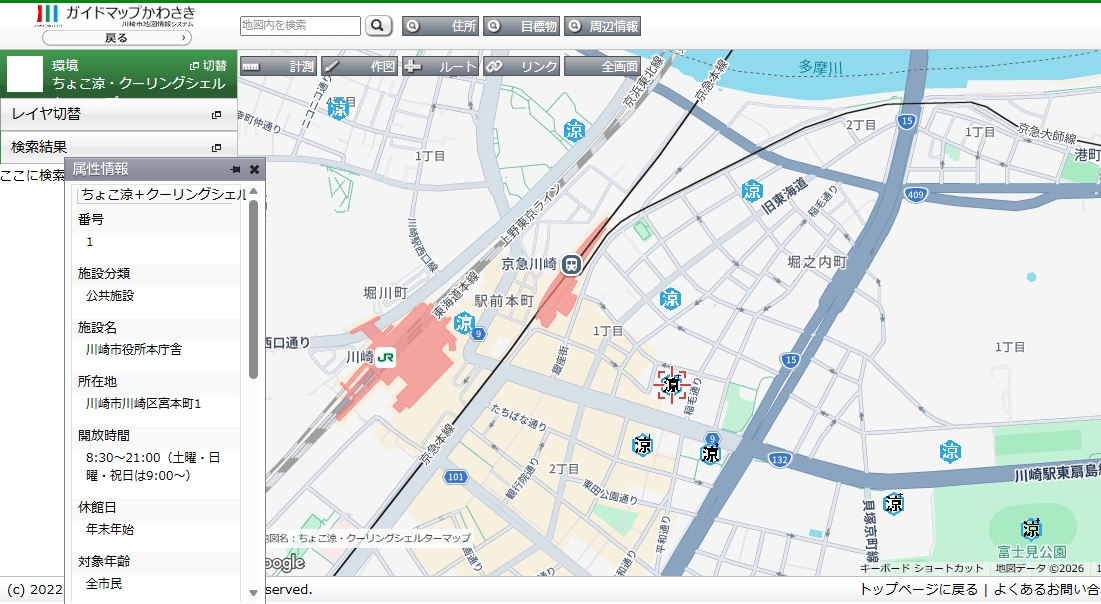1101x604 pixels.
Task: Click the 涼 marker beside route 9 shield
Action: (711, 454)
